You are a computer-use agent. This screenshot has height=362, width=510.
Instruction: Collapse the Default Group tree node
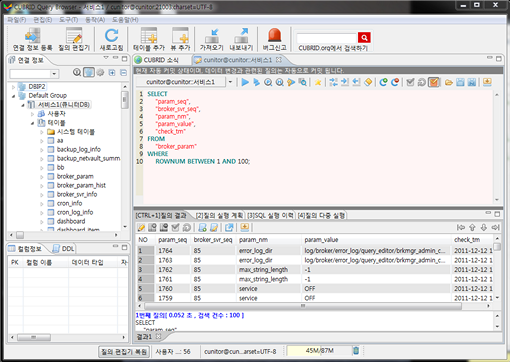pos(13,96)
